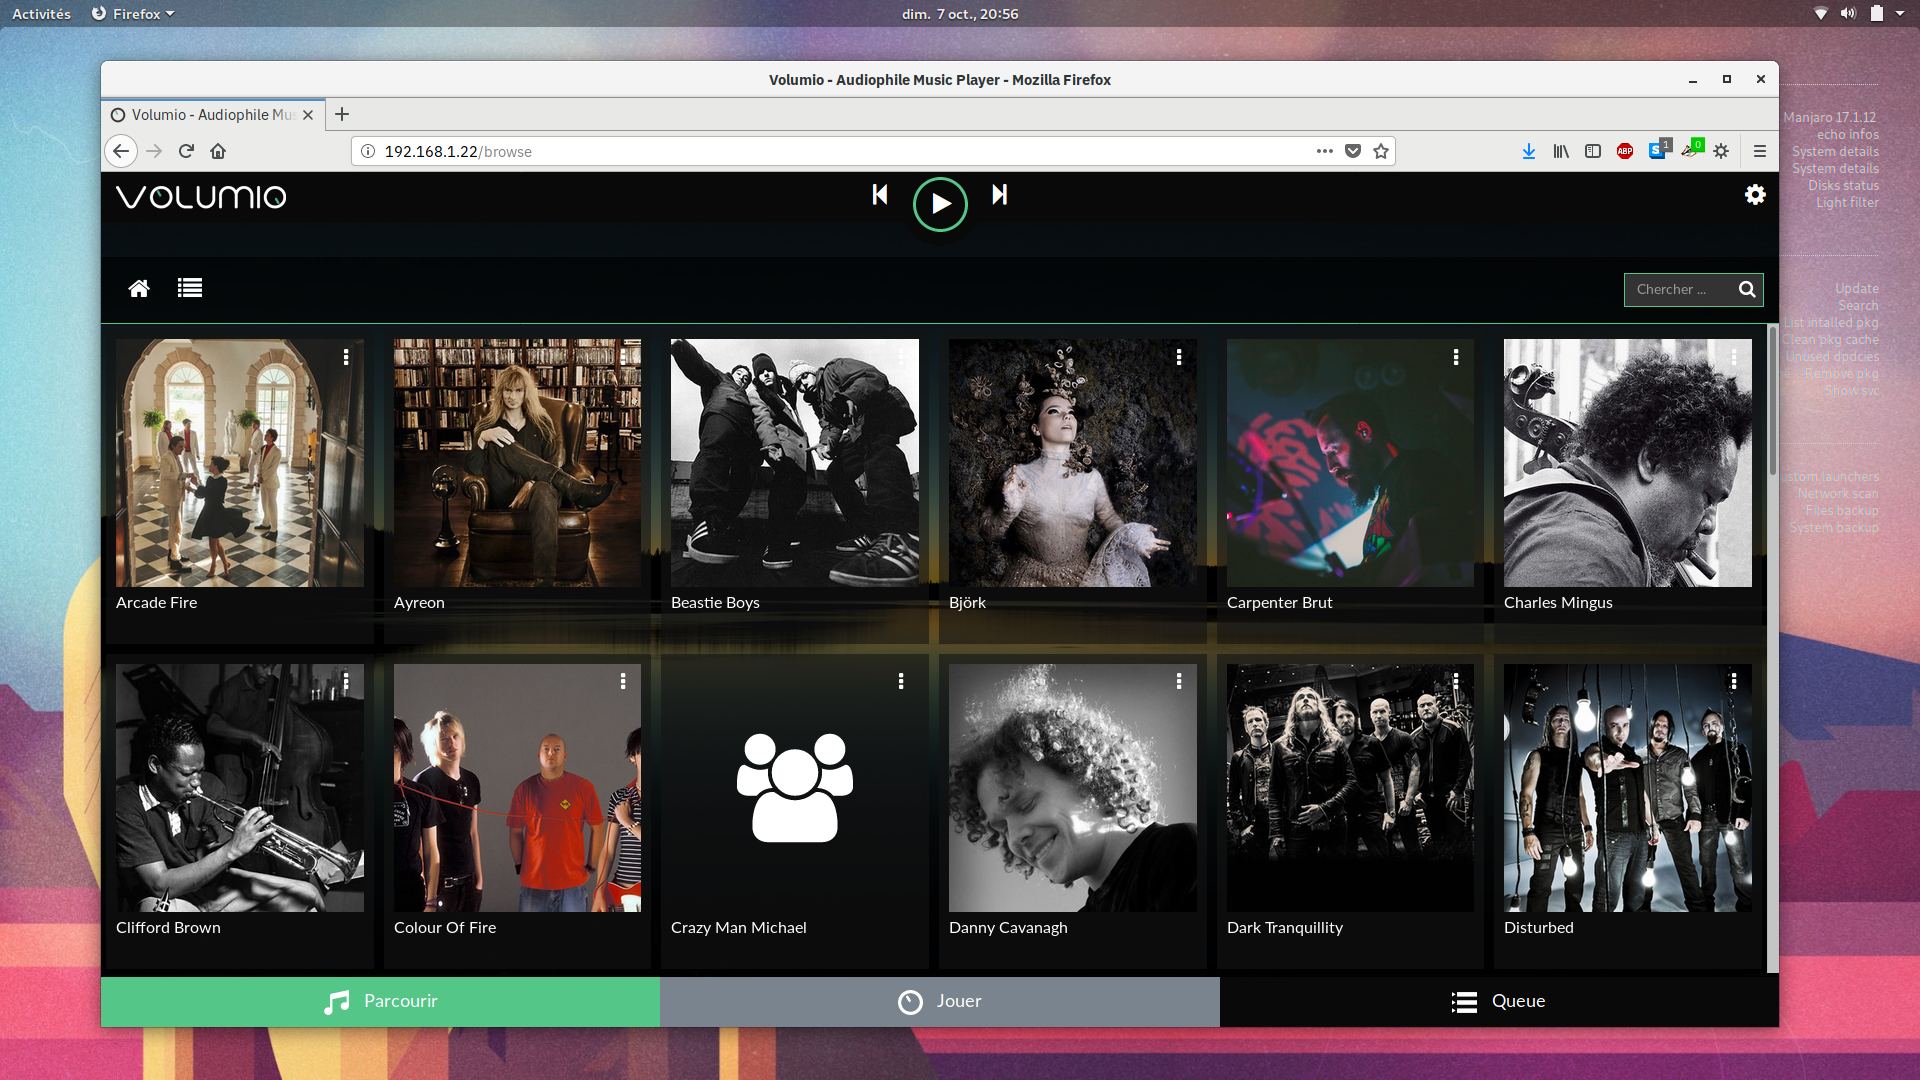This screenshot has width=1920, height=1080.
Task: Open Björk artist name
Action: click(967, 603)
